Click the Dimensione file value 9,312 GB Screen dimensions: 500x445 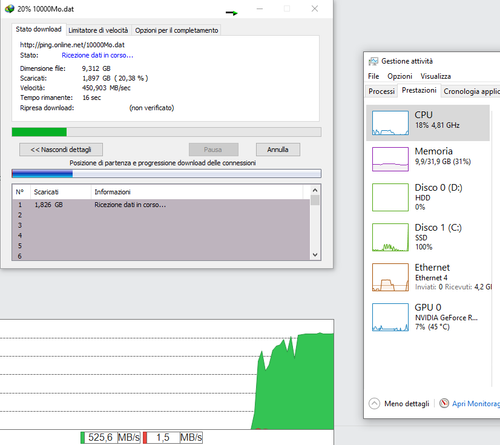[x=96, y=69]
